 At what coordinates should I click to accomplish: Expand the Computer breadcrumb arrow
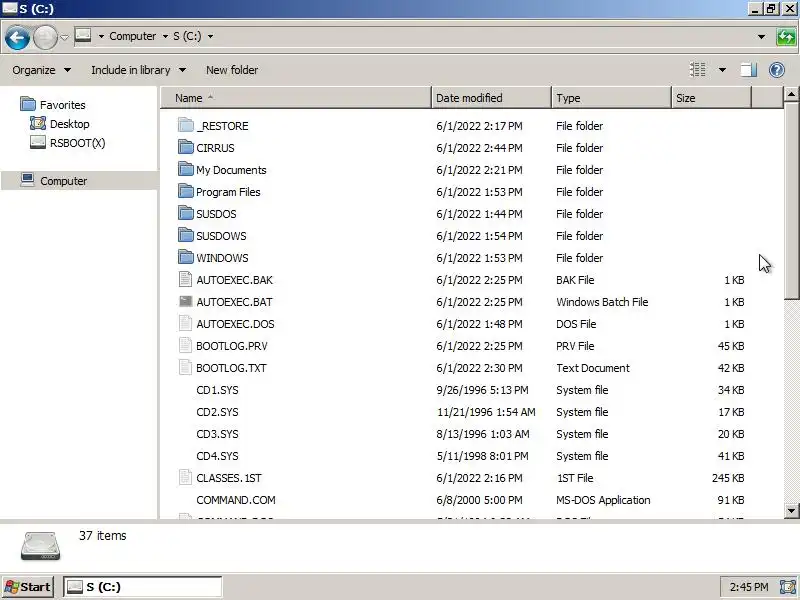tap(165, 36)
